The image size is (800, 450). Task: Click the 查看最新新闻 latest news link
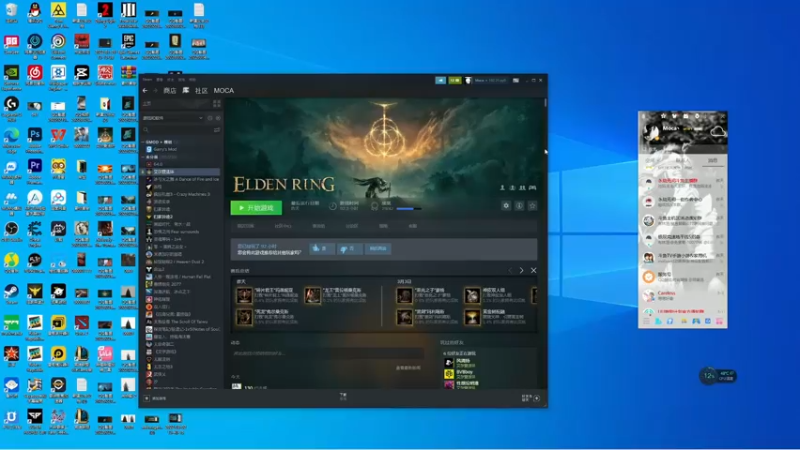tap(408, 367)
